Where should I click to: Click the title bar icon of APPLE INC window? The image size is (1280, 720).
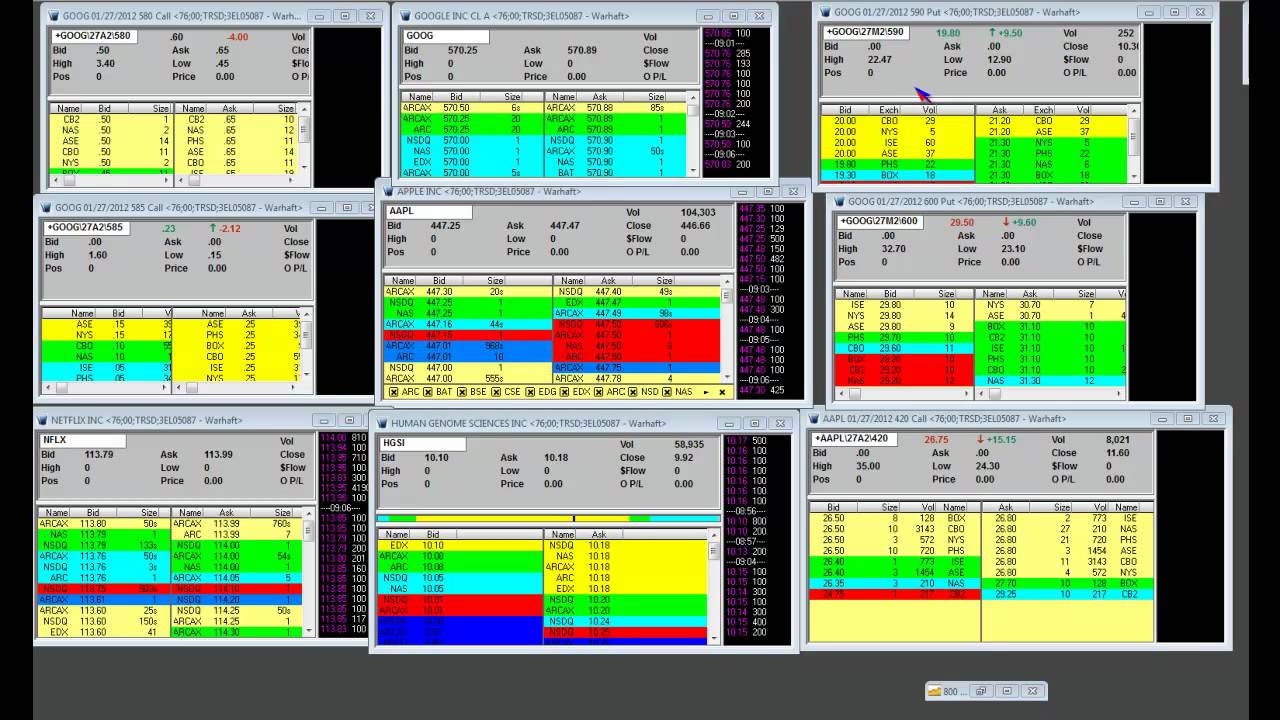(x=388, y=191)
